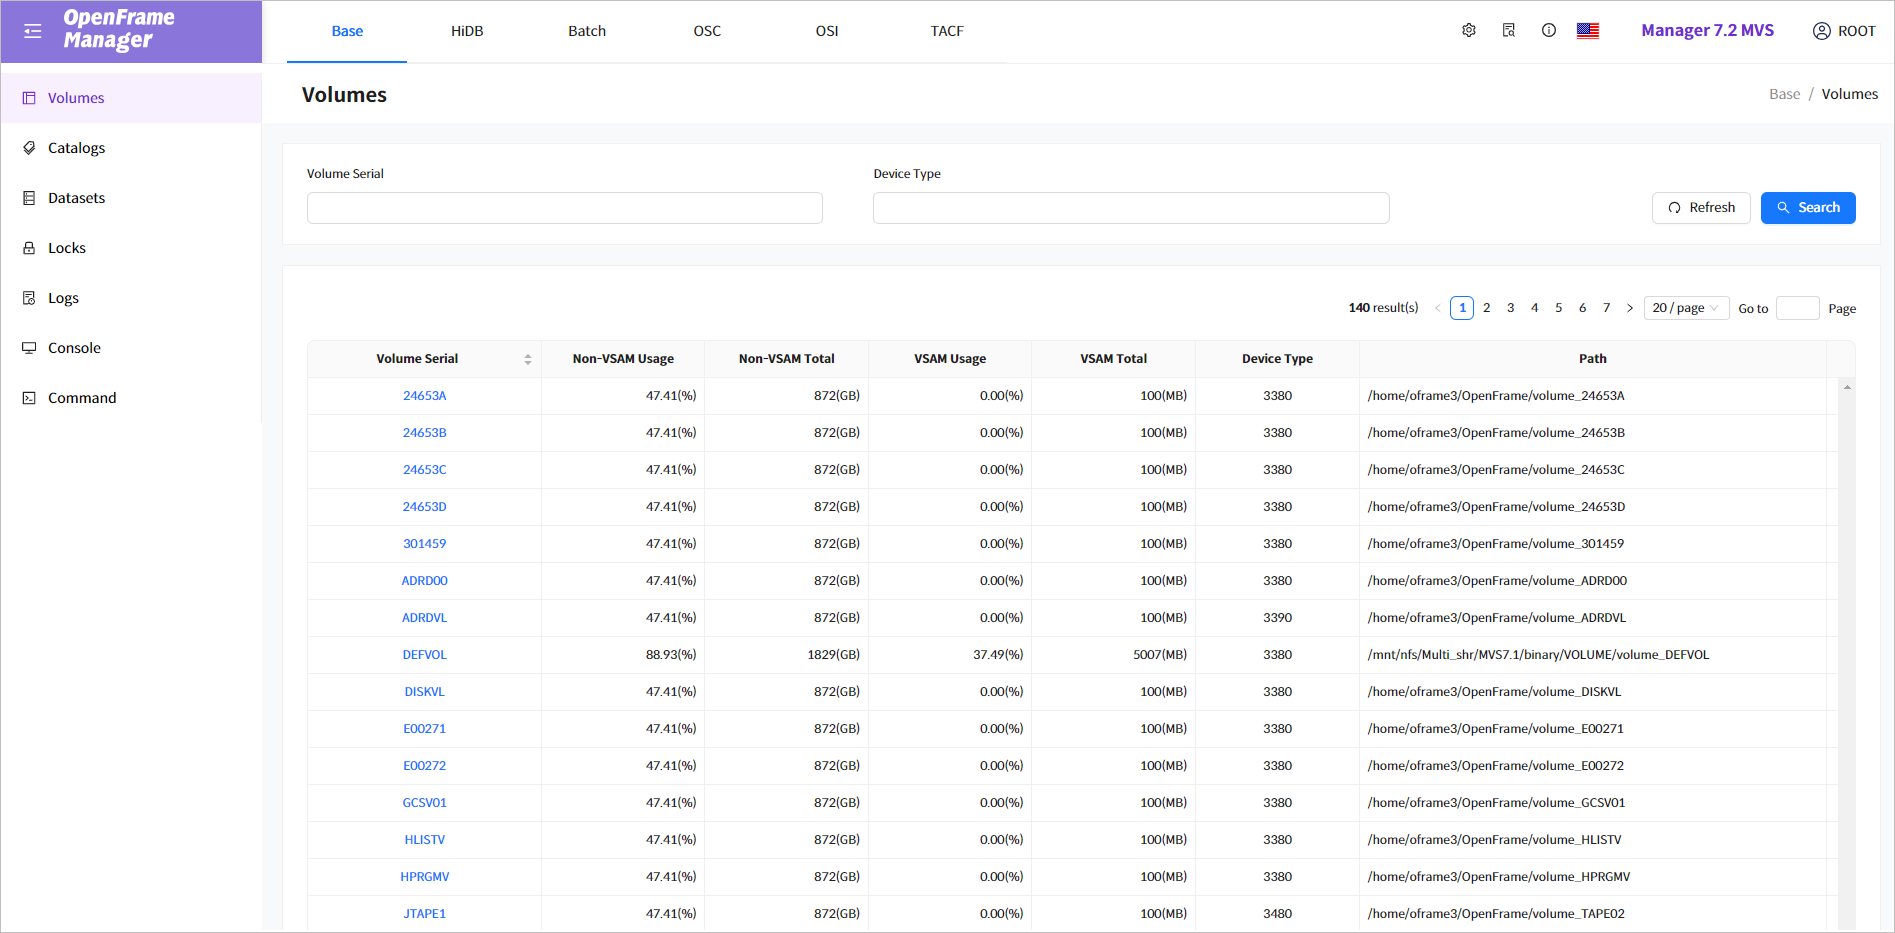The width and height of the screenshot is (1895, 933).
Task: Open Catalogs from the sidebar
Action: tap(76, 148)
